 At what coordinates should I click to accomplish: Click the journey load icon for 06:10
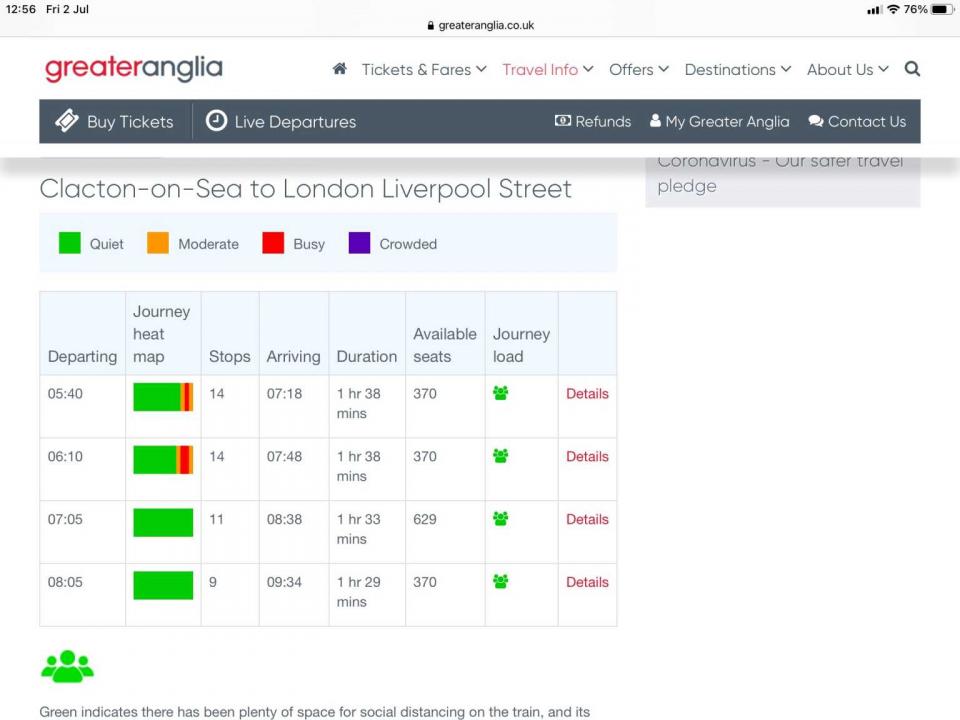[501, 456]
